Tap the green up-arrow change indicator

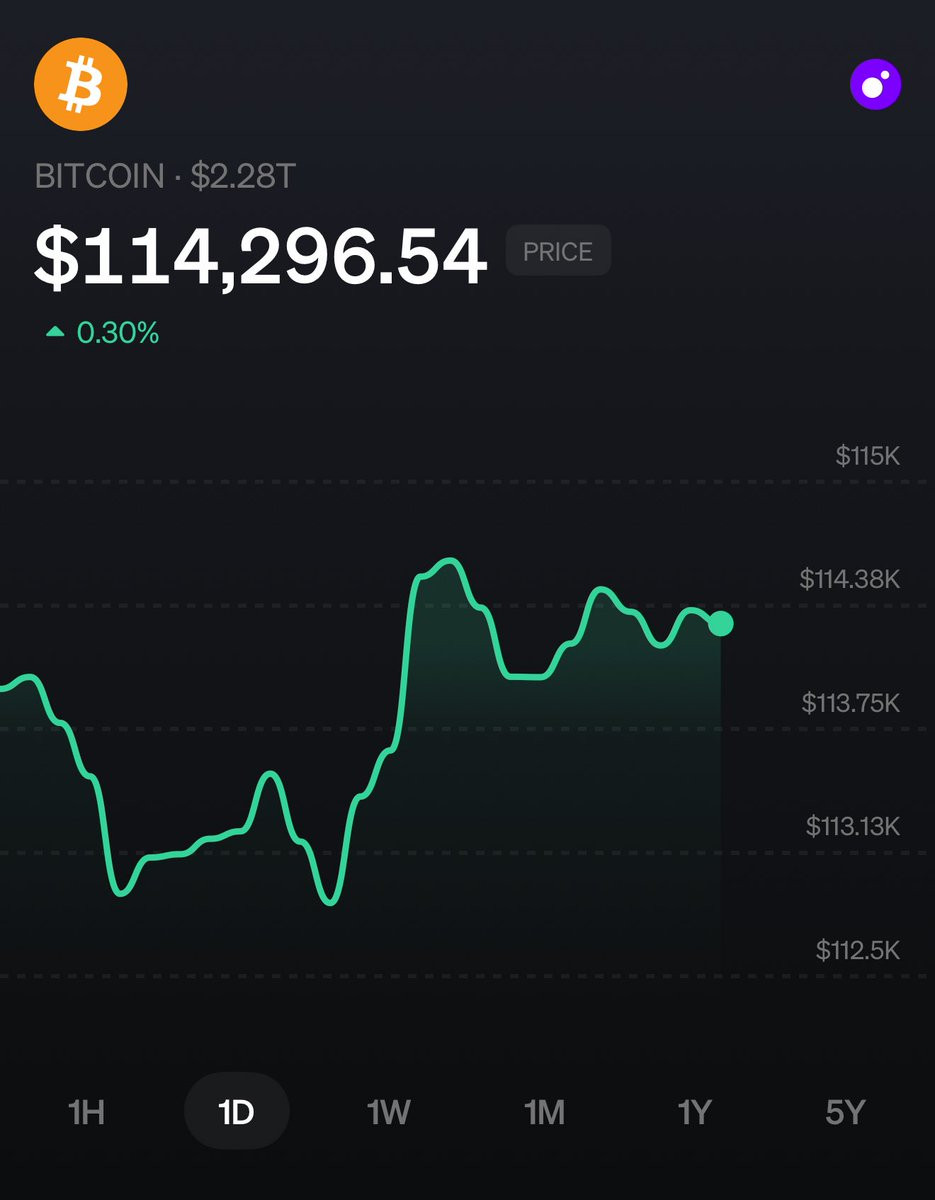click(x=56, y=332)
